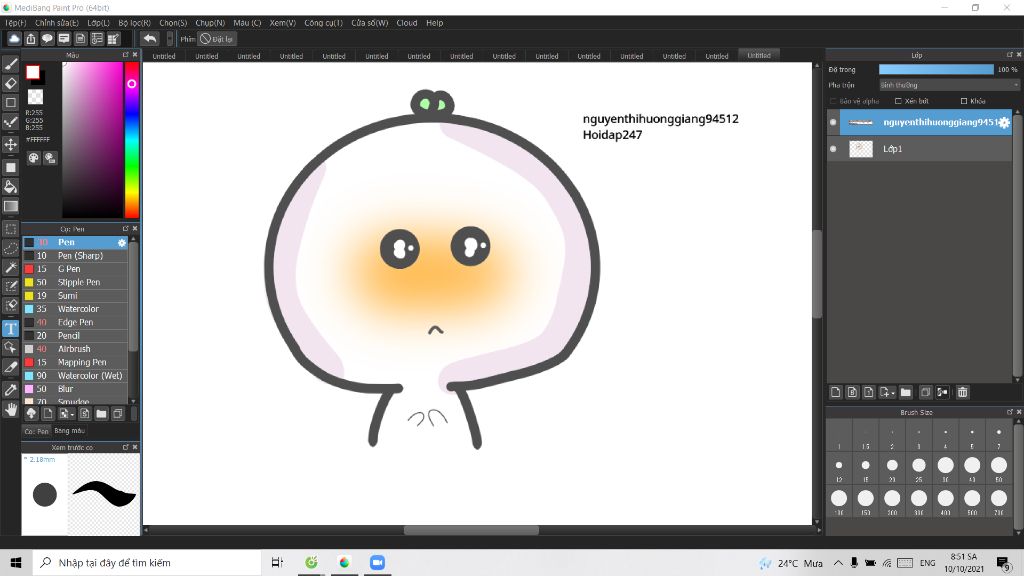This screenshot has height=576, width=1024.
Task: Select the rectangle Select tool
Action: pos(10,229)
